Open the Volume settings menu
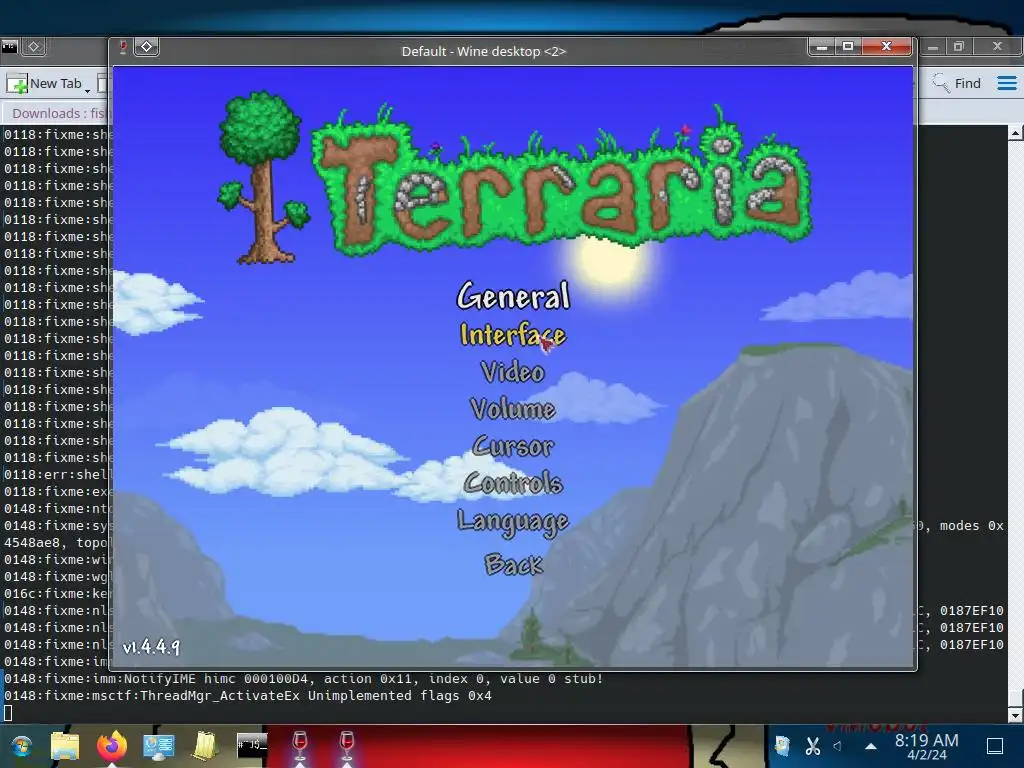1024x768 pixels. (513, 409)
